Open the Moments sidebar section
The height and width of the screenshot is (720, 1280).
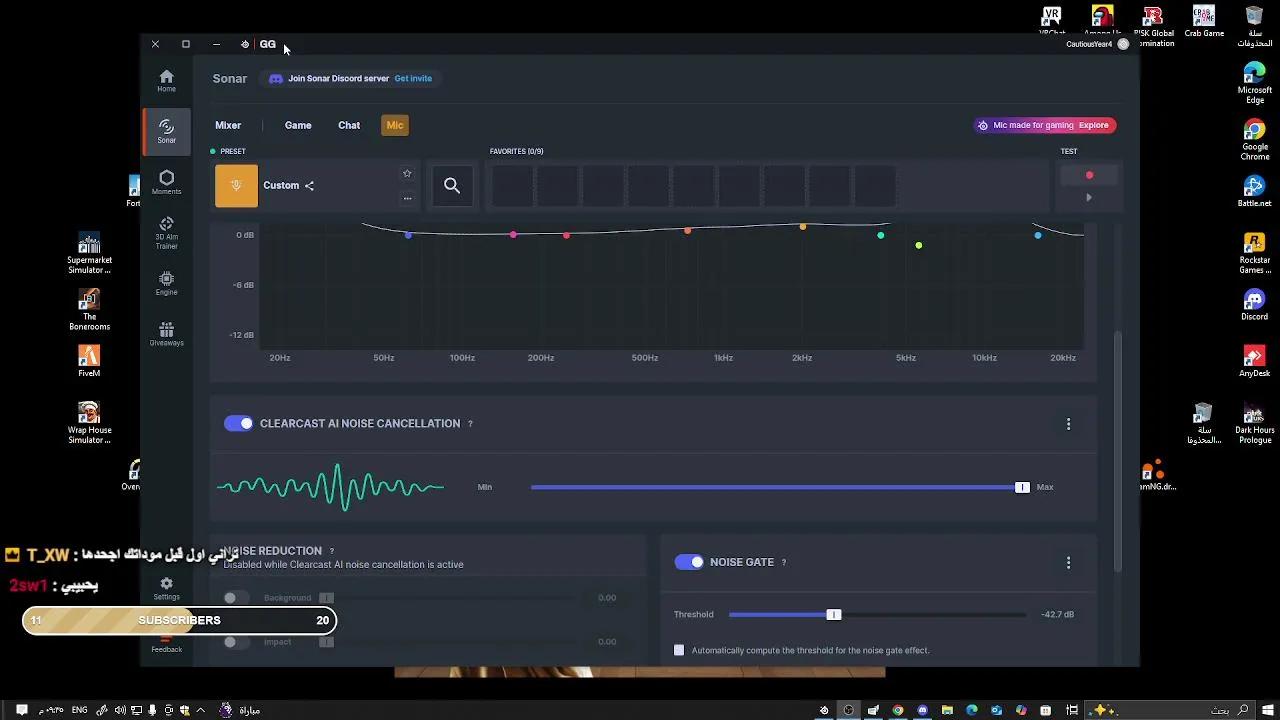coord(166,182)
